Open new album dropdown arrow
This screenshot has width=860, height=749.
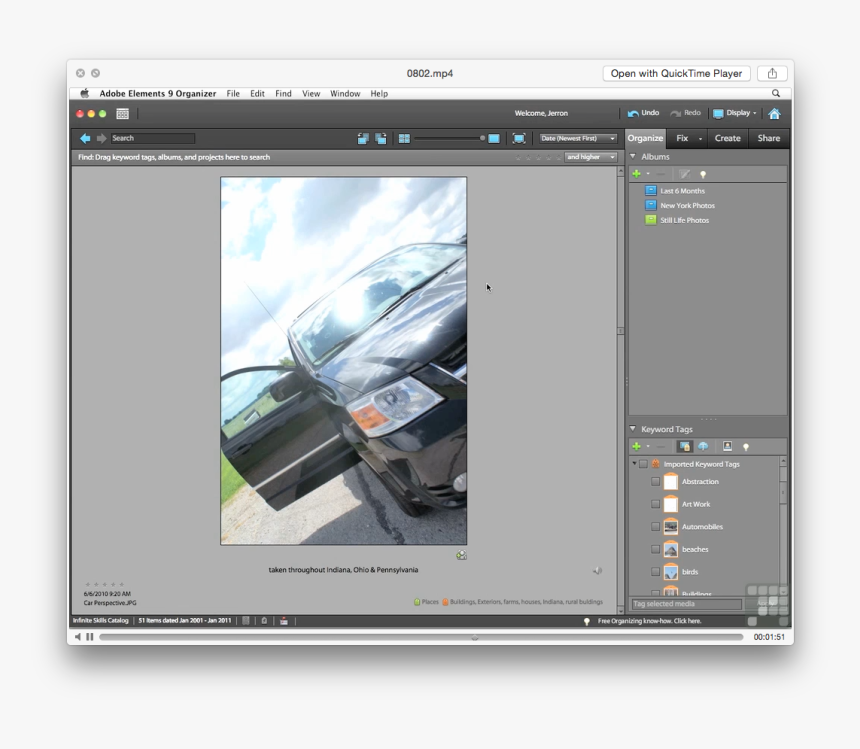coord(648,174)
